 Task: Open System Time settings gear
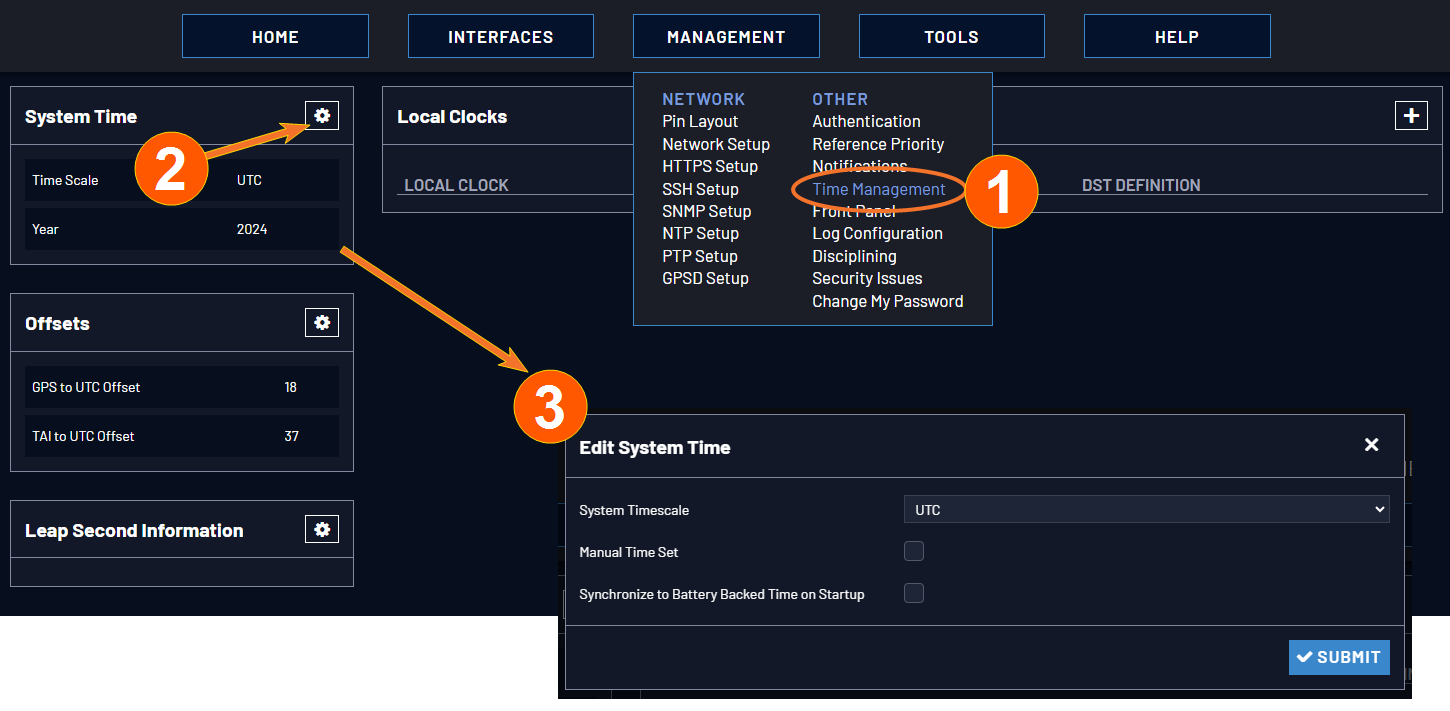(322, 116)
